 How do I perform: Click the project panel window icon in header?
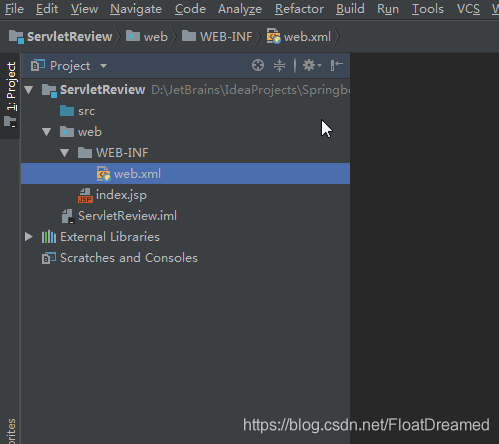pos(38,65)
